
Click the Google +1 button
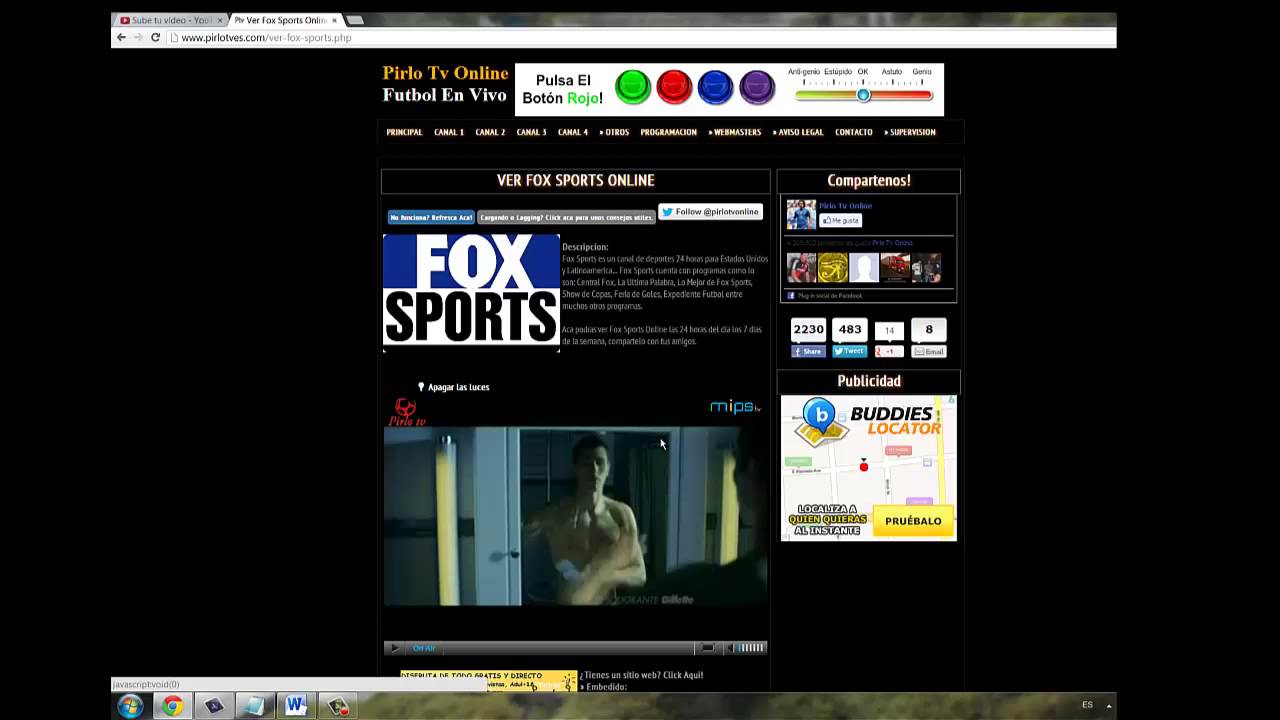[889, 352]
